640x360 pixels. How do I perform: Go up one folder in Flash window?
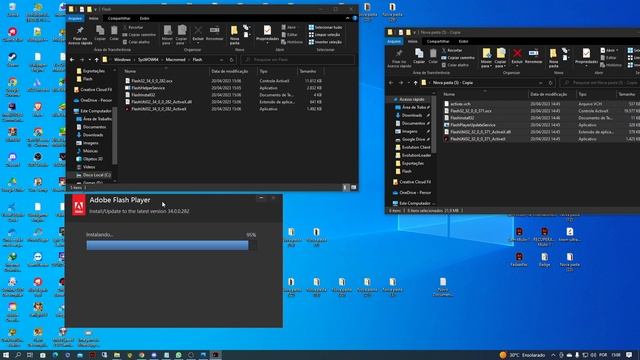click(97, 60)
